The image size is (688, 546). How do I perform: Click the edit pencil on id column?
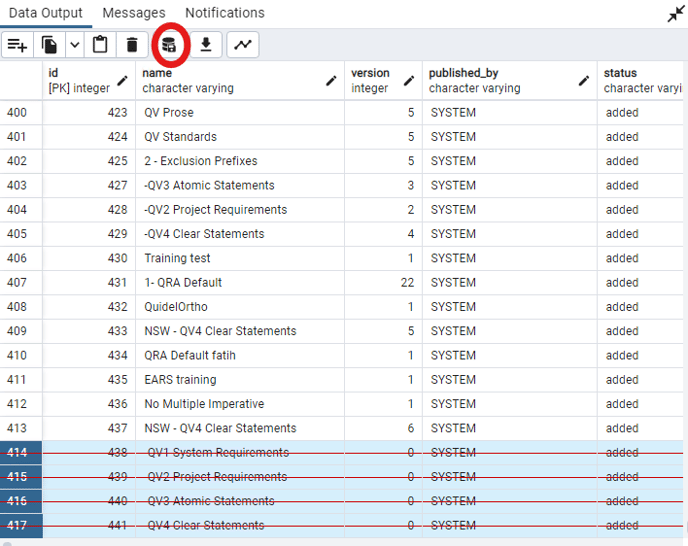point(122,81)
